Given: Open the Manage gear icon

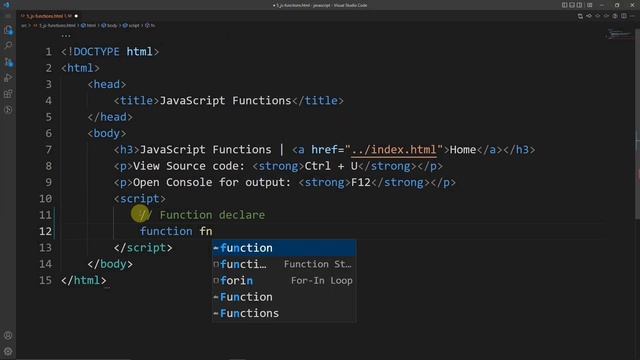Looking at the screenshot, I should click(8, 351).
